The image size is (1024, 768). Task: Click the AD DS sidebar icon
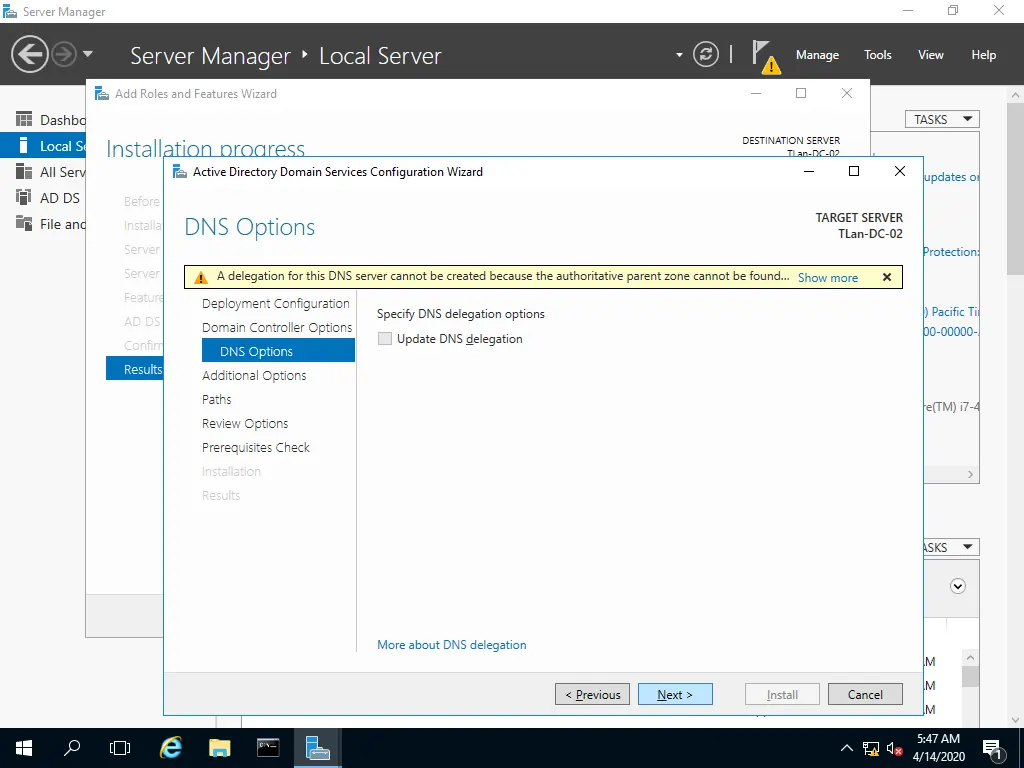(24, 197)
